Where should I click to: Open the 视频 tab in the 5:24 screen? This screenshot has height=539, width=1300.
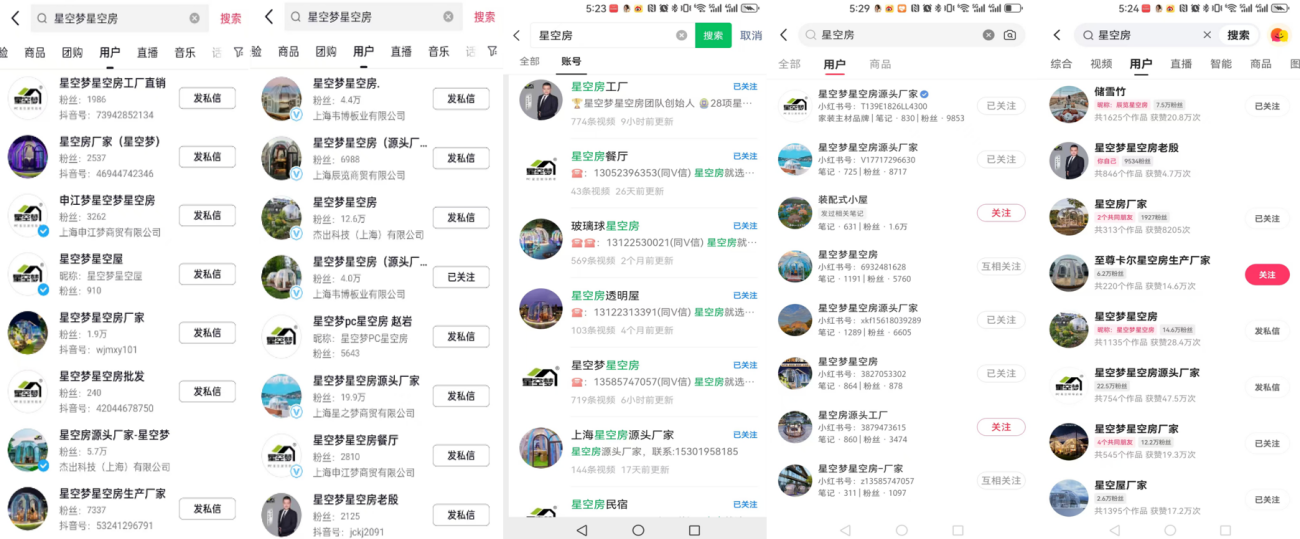pyautogui.click(x=1101, y=64)
